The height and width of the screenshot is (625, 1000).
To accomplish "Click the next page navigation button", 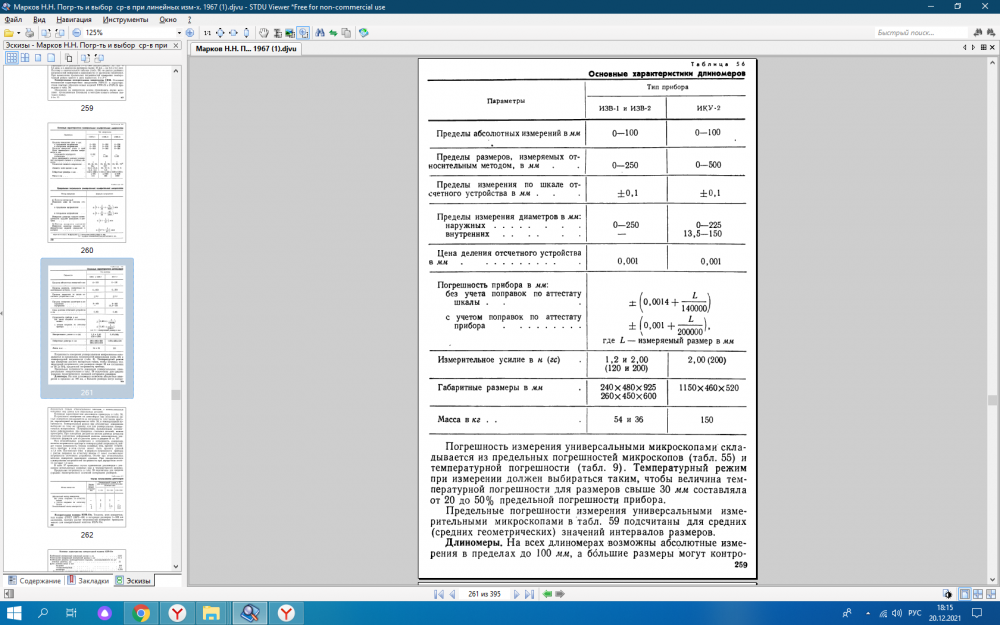I will tap(516, 593).
